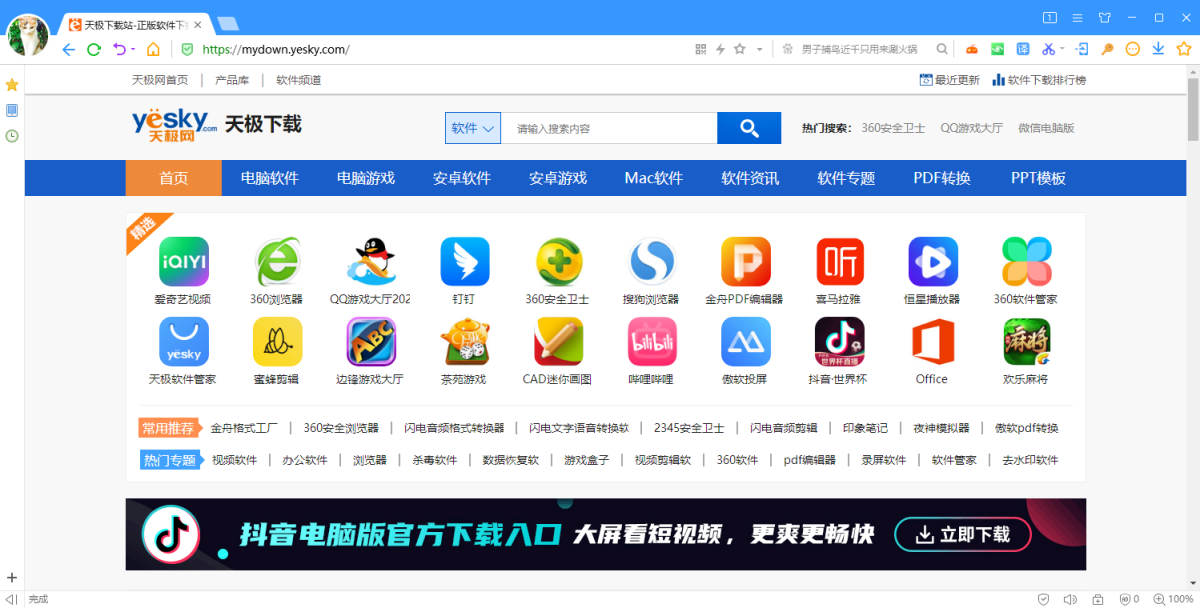This screenshot has height=608, width=1200.
Task: Click the yesky 天极网 logo
Action: coord(174,124)
